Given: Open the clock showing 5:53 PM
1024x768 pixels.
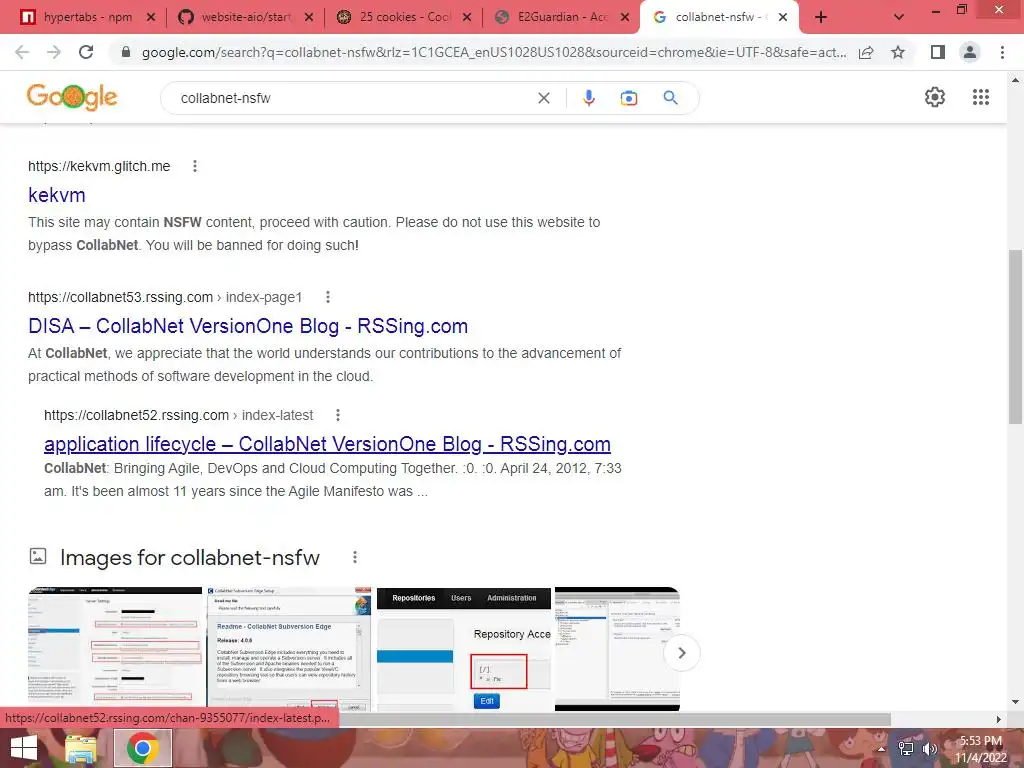Looking at the screenshot, I should pos(980,749).
